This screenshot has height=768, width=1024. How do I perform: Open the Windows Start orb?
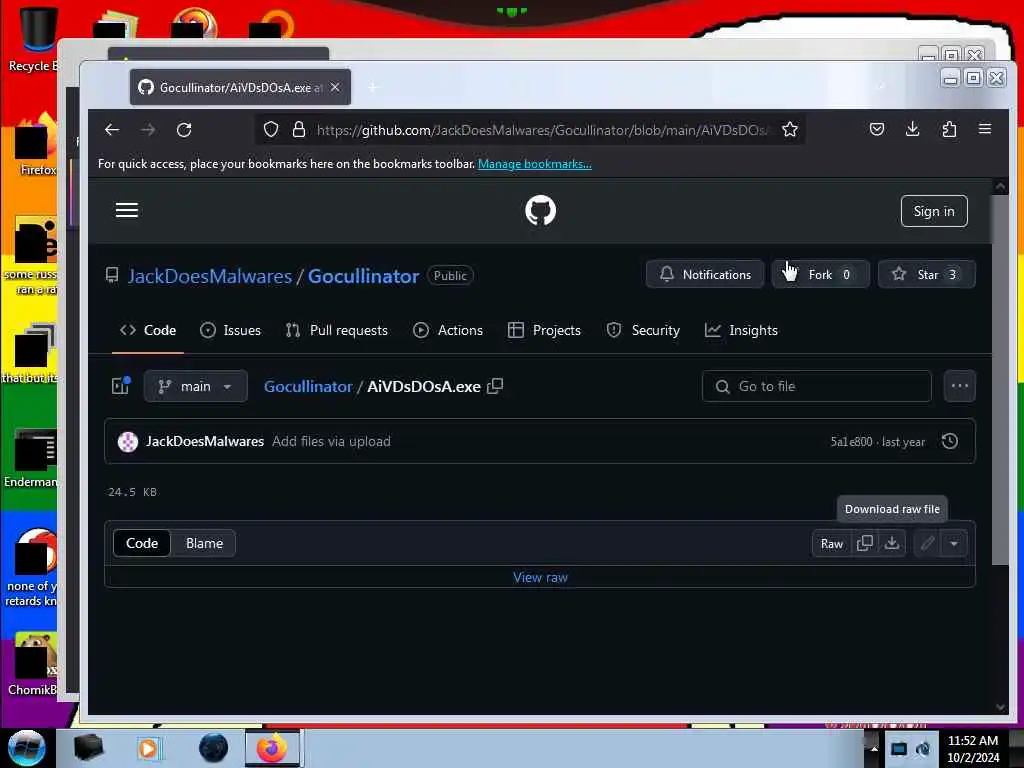click(26, 748)
